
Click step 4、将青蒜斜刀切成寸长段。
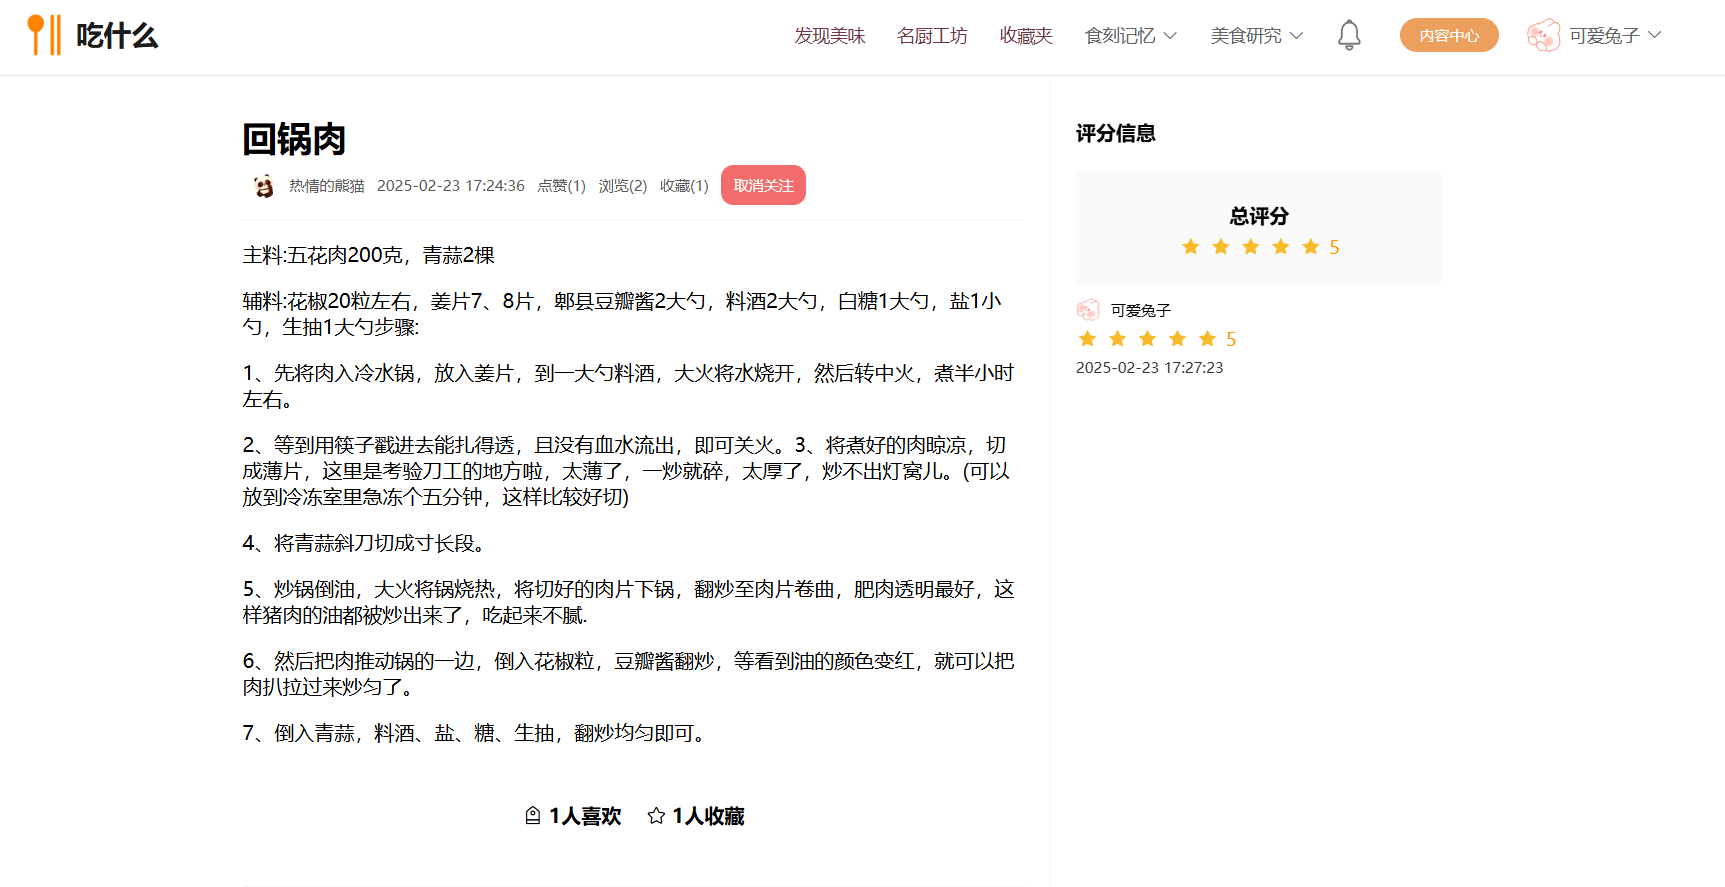coord(366,543)
